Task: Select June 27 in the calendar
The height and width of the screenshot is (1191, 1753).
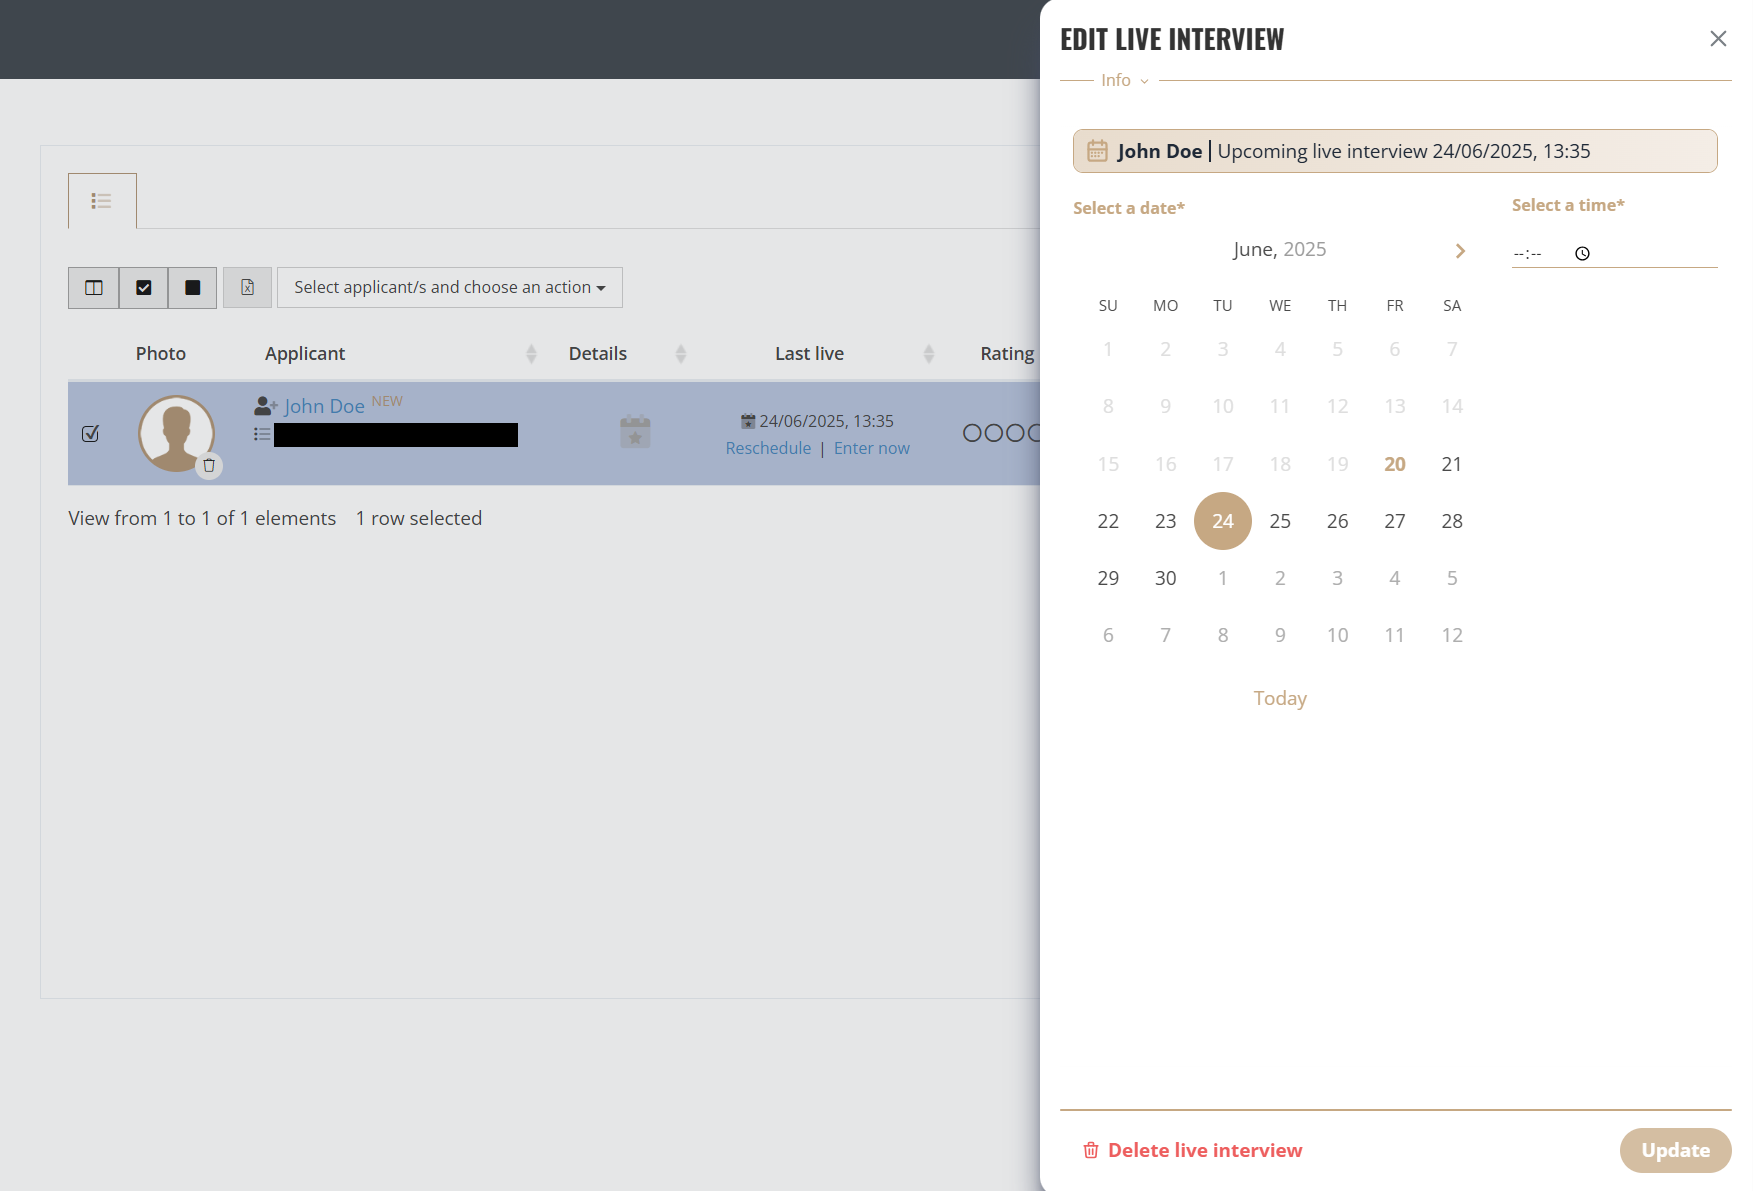Action: (1395, 521)
